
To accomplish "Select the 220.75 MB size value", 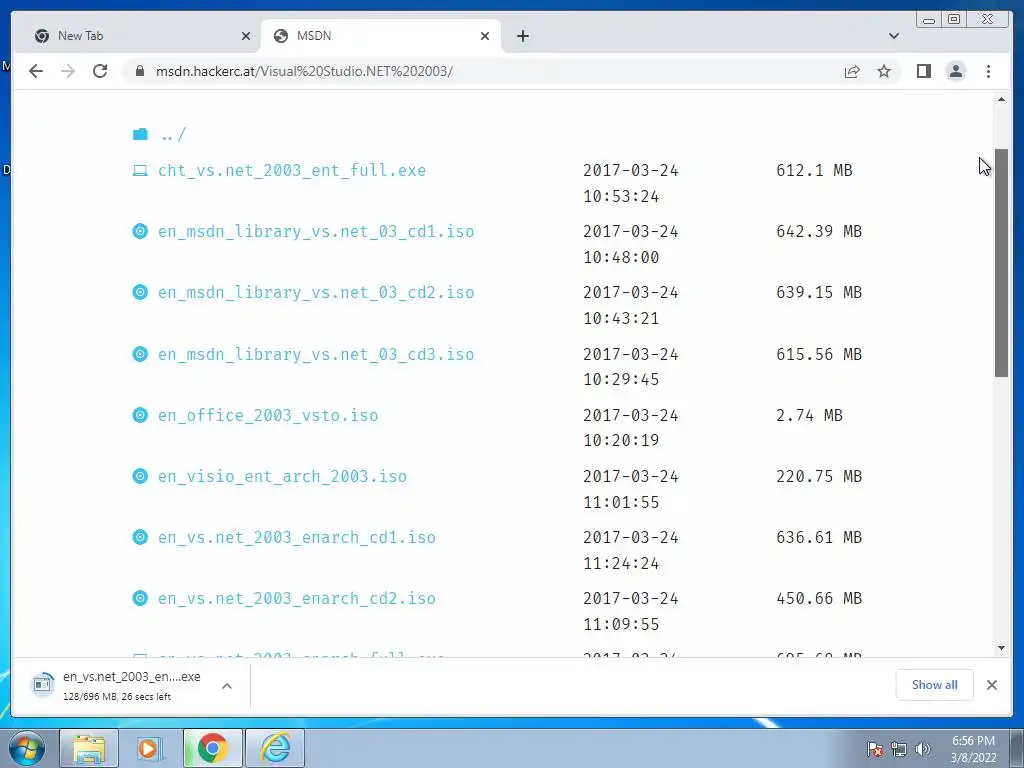I will click(819, 477).
